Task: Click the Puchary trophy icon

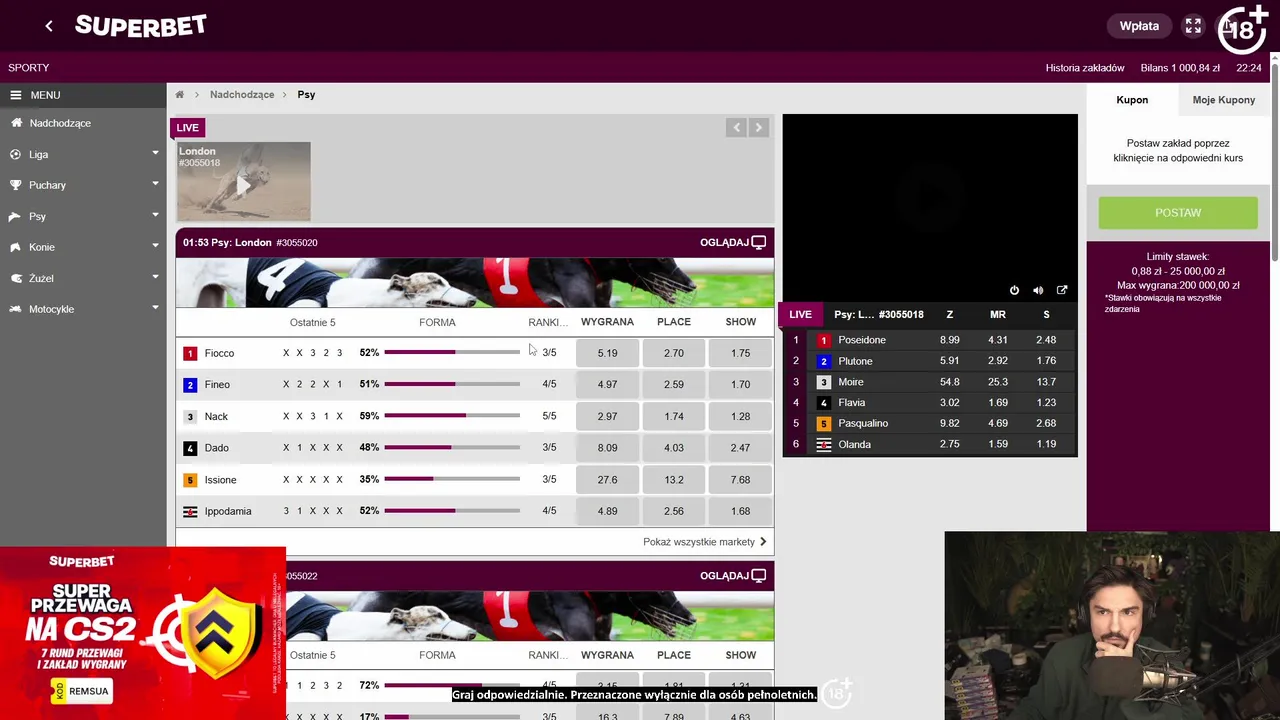Action: (16, 185)
